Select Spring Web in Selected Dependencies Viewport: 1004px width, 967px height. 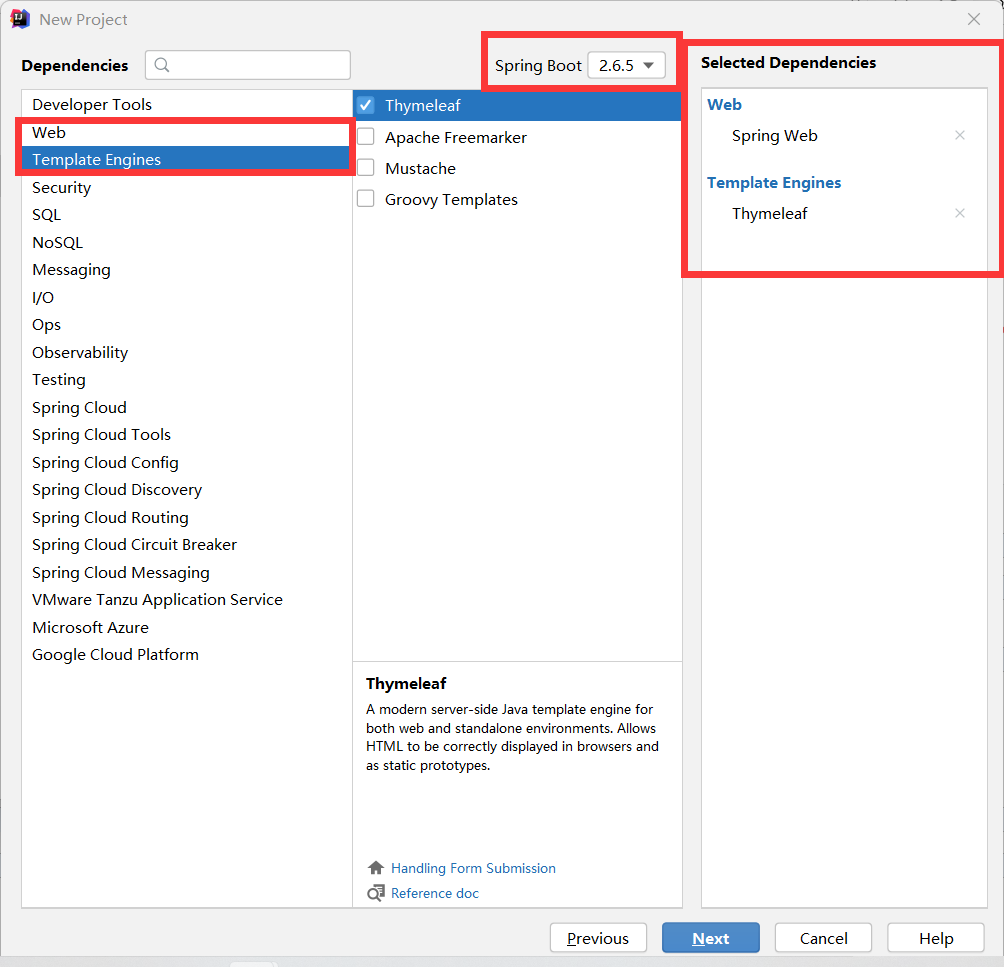(x=775, y=136)
